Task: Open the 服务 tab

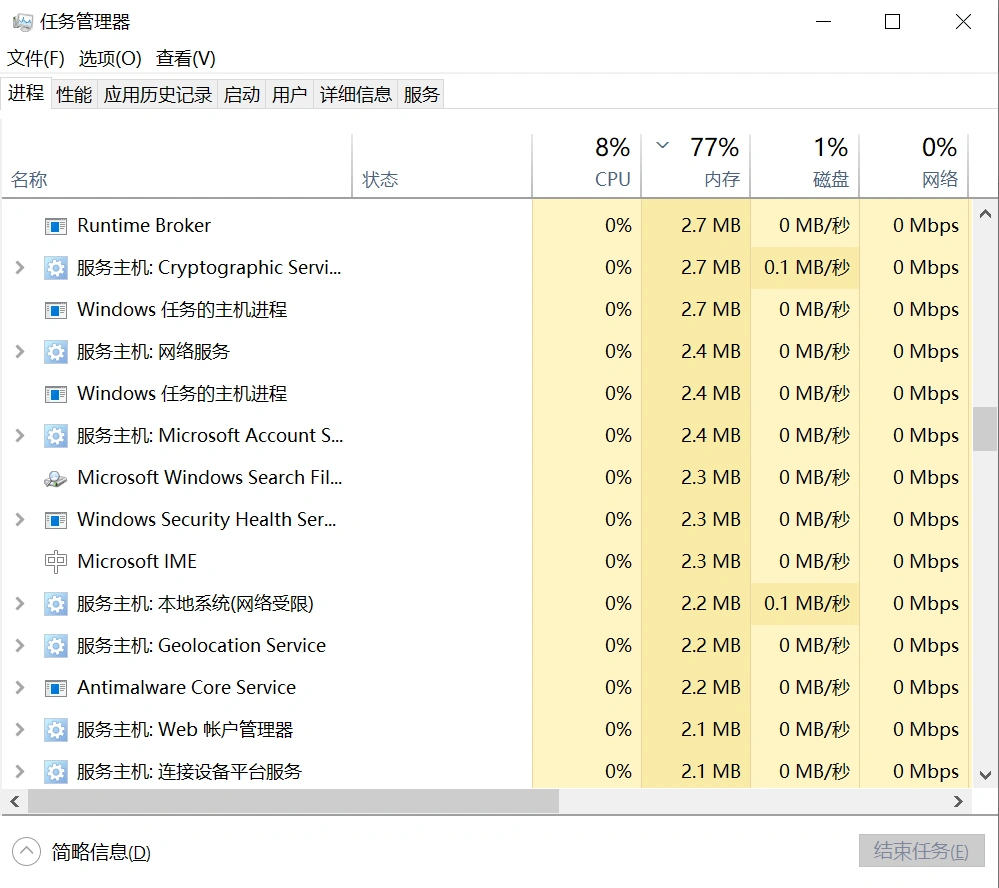Action: [420, 93]
